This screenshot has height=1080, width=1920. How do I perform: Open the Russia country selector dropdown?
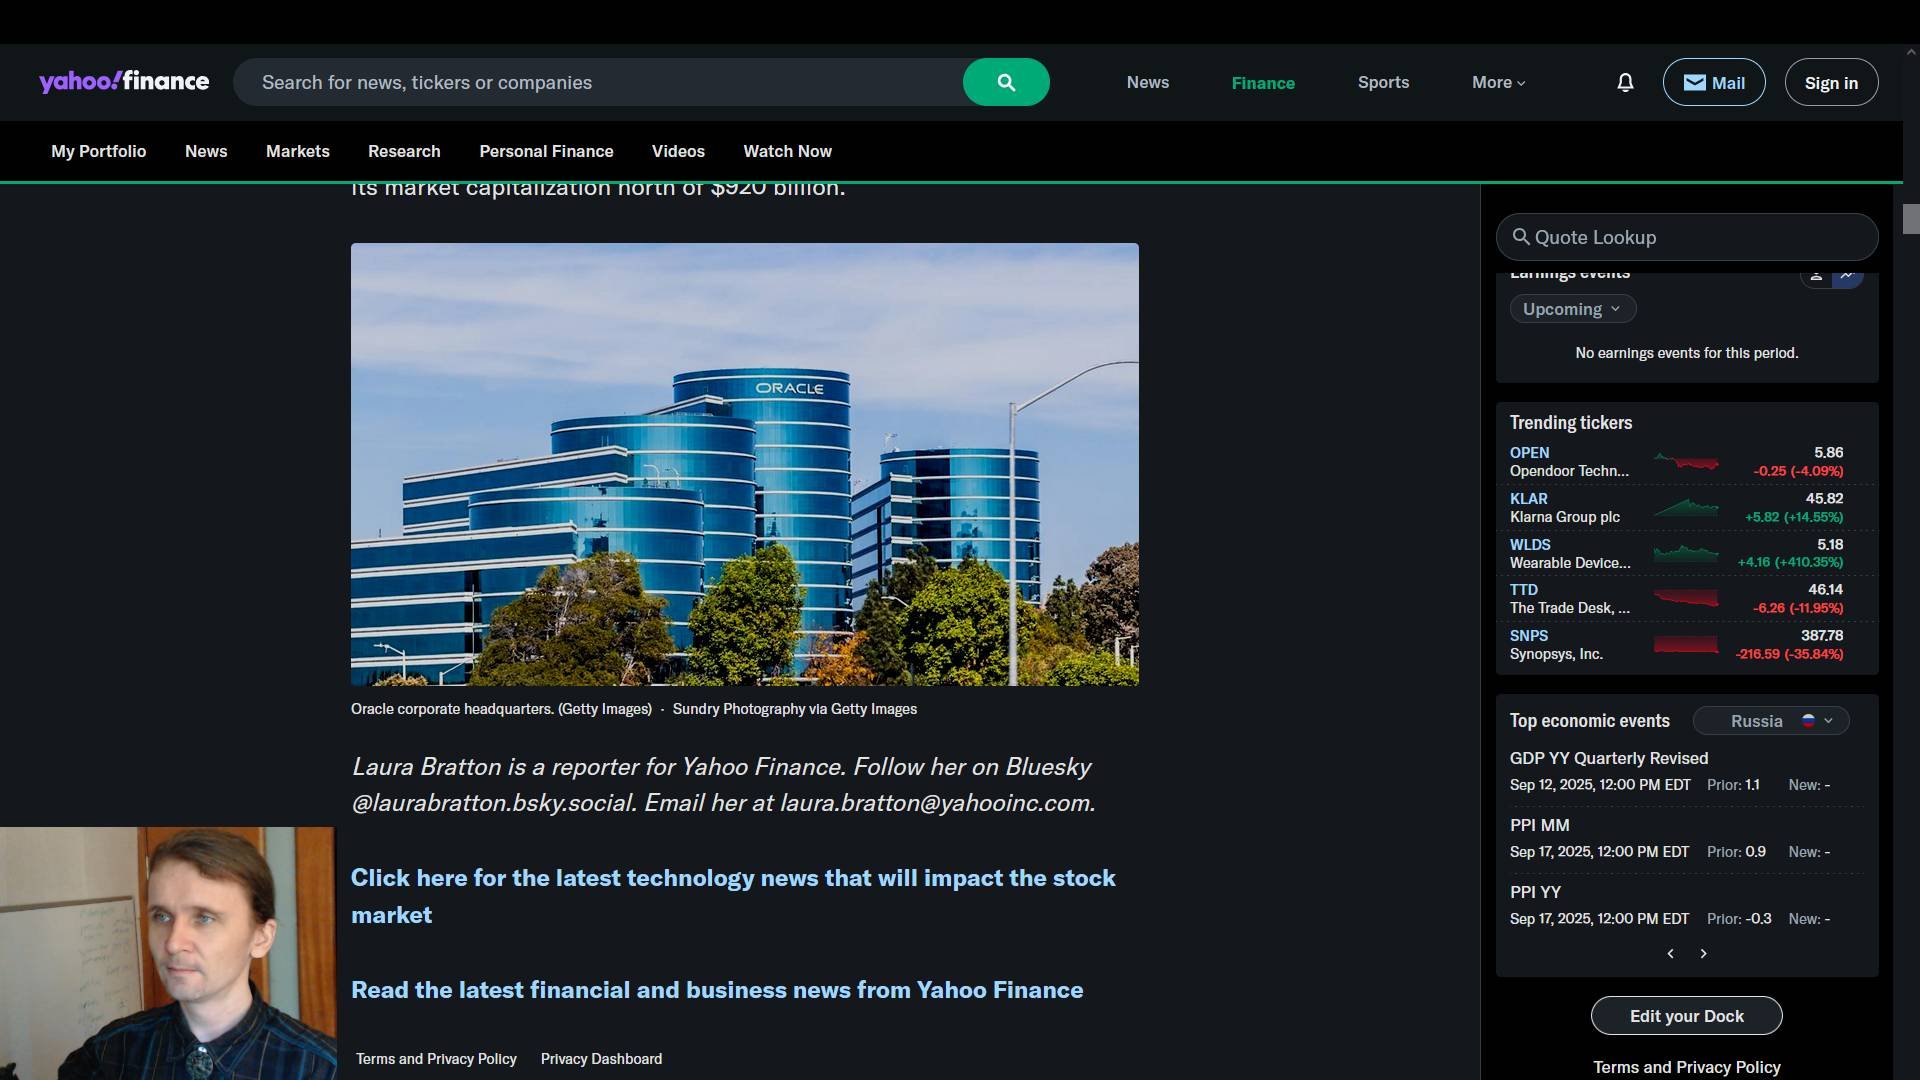(1771, 721)
